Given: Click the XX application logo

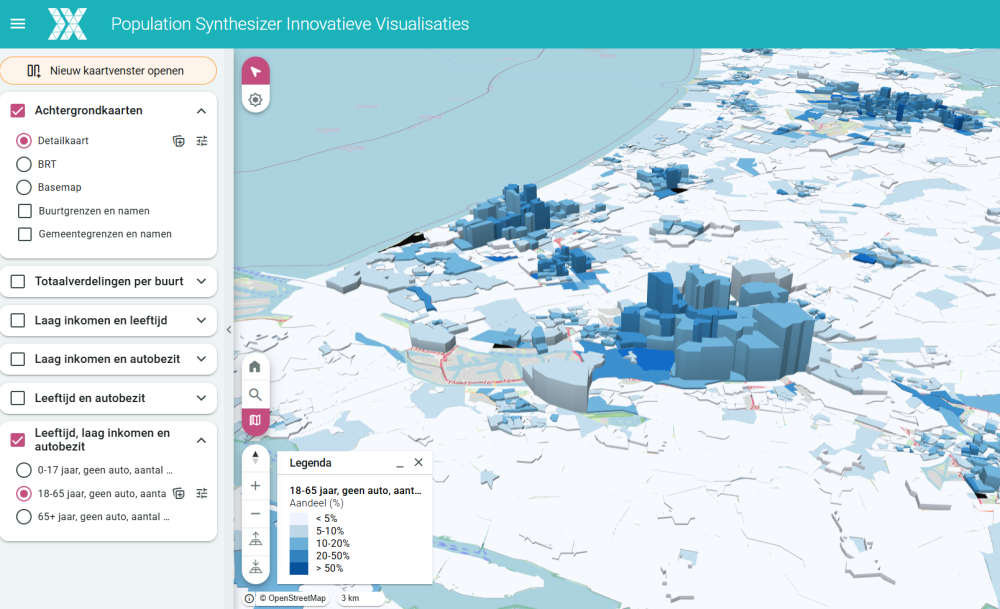Looking at the screenshot, I should click(68, 24).
